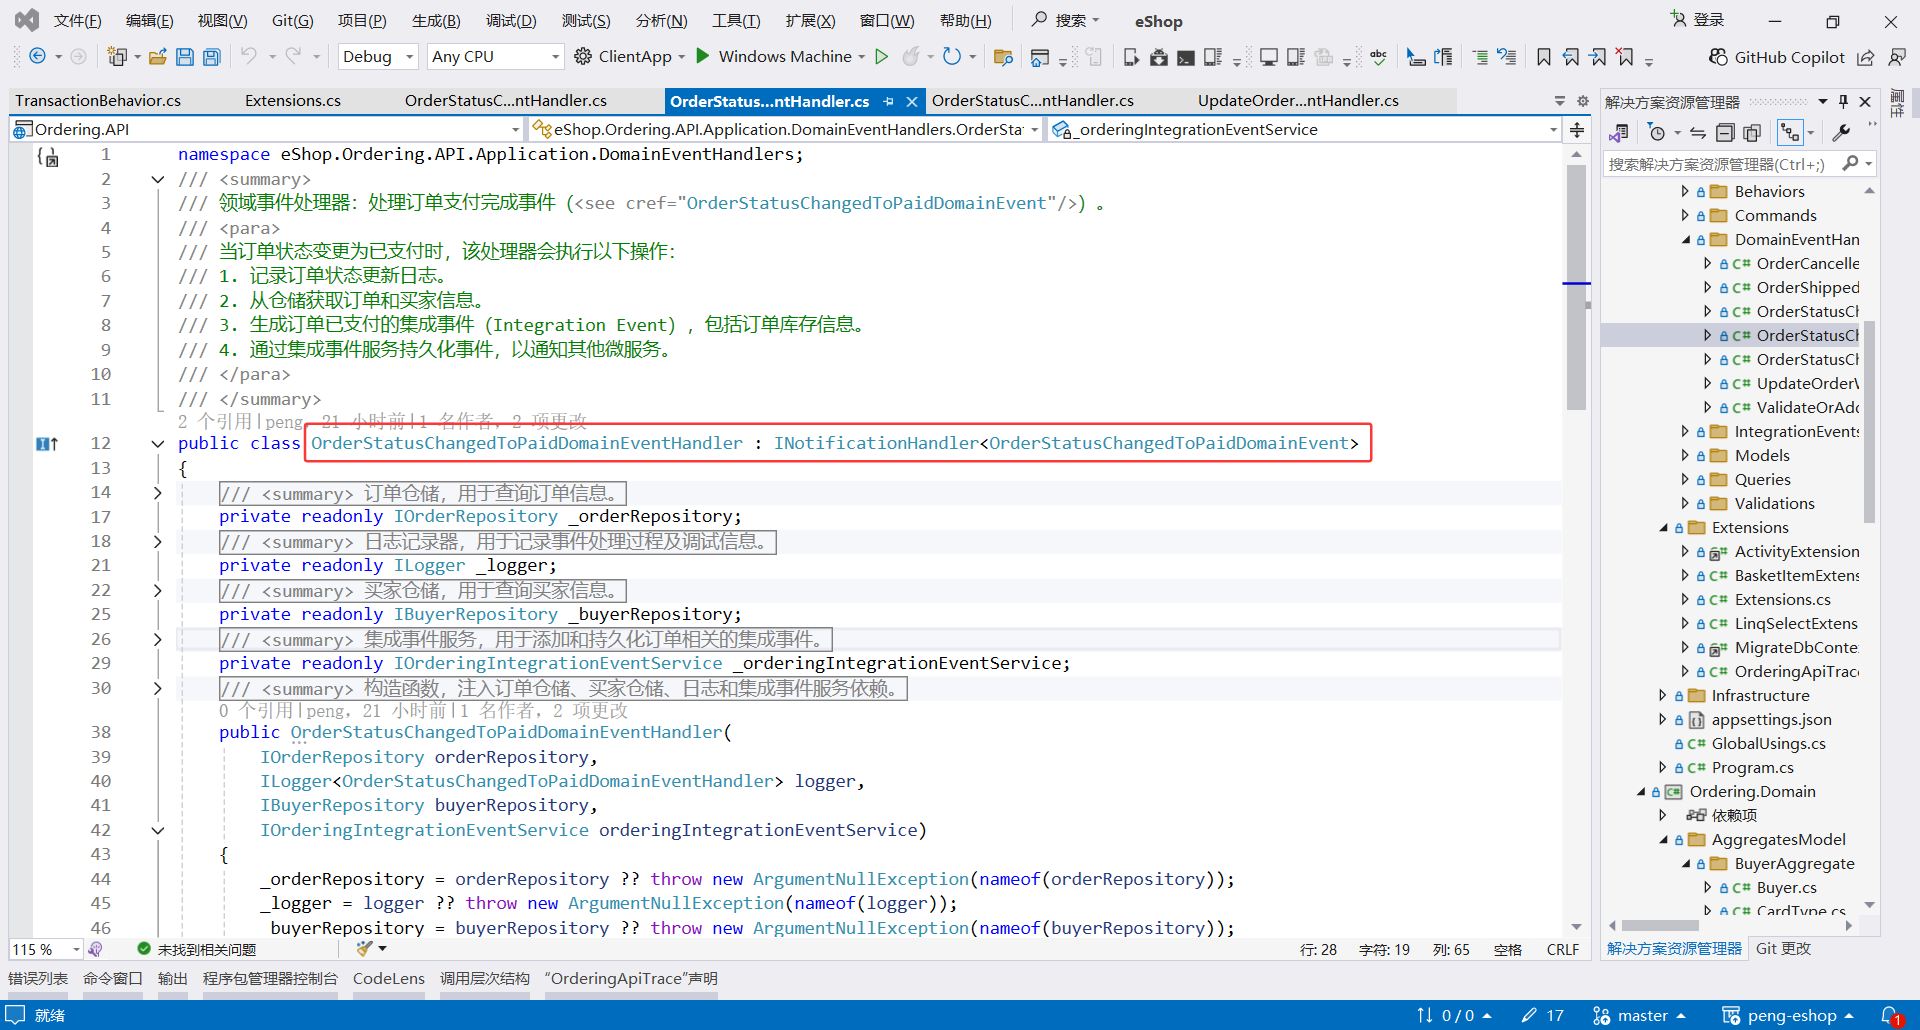Open the 错误列表 panel tab
This screenshot has width=1920, height=1030.
38,978
